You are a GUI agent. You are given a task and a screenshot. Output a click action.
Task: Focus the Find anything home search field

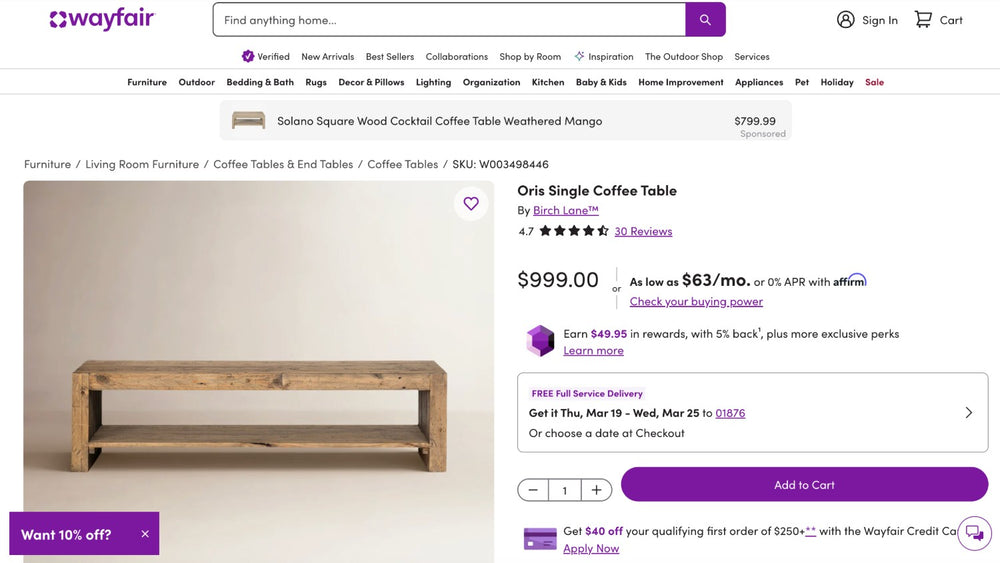click(x=449, y=20)
